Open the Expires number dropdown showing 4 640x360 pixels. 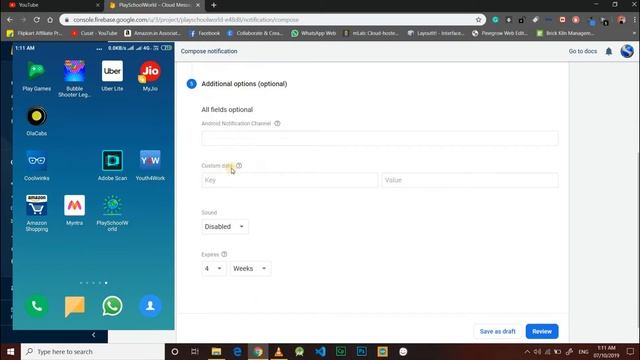pyautogui.click(x=213, y=268)
